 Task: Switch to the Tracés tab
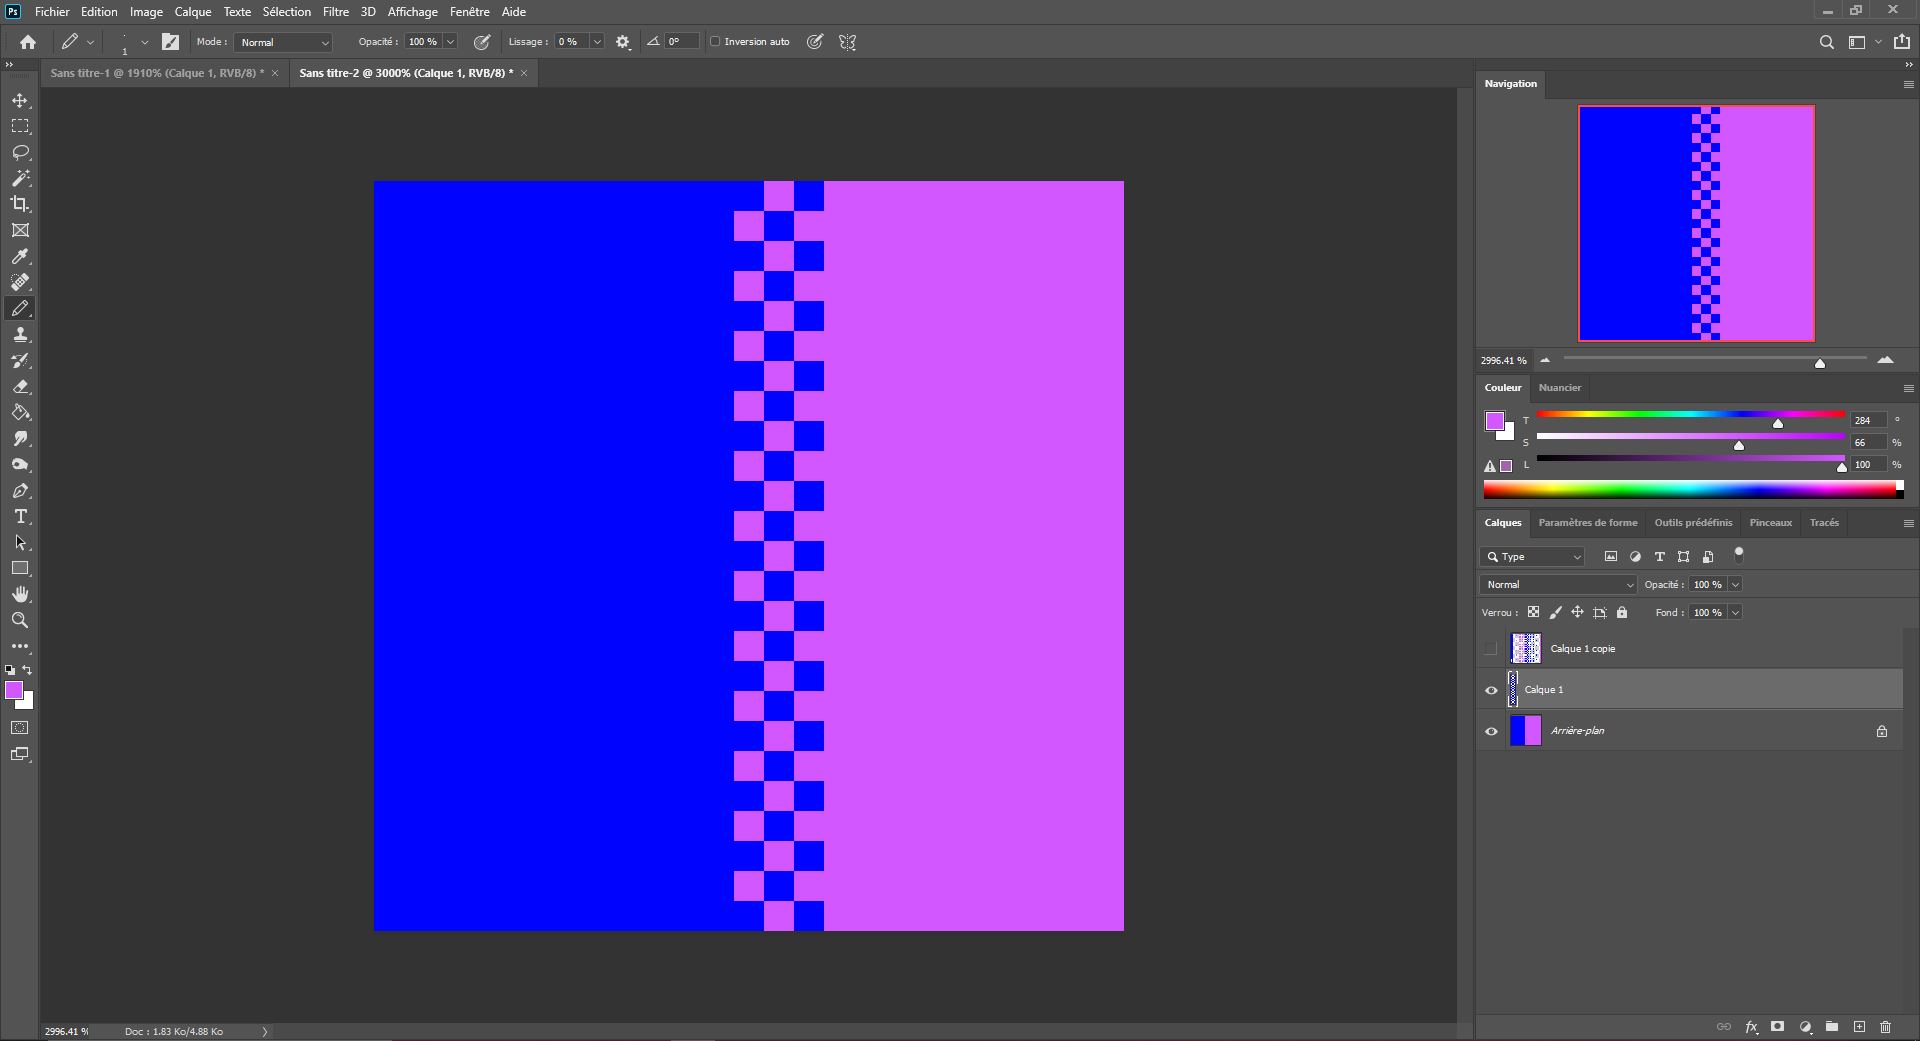1824,522
